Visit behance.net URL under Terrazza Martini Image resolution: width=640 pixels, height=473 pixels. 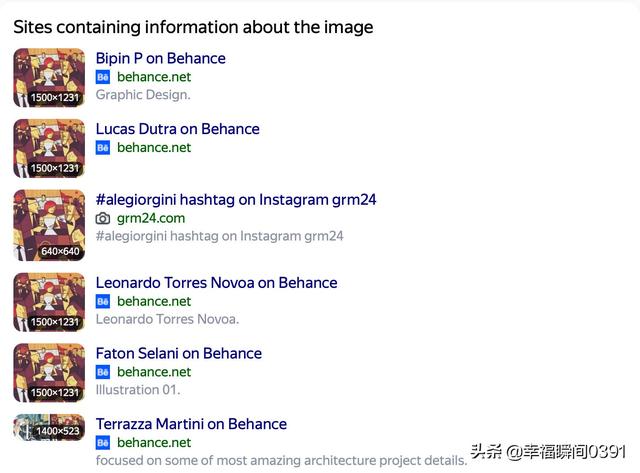(x=154, y=442)
